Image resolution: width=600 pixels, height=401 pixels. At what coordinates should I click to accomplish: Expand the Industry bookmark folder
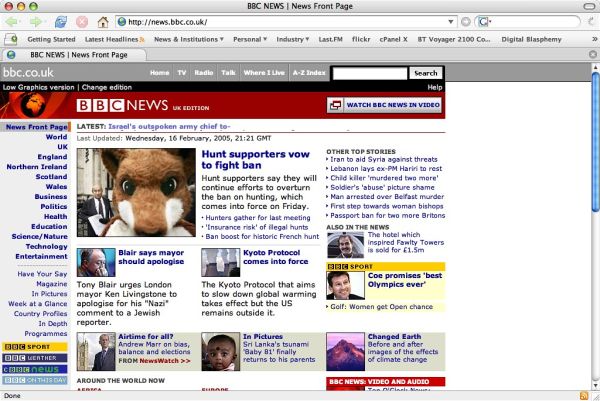coord(293,39)
